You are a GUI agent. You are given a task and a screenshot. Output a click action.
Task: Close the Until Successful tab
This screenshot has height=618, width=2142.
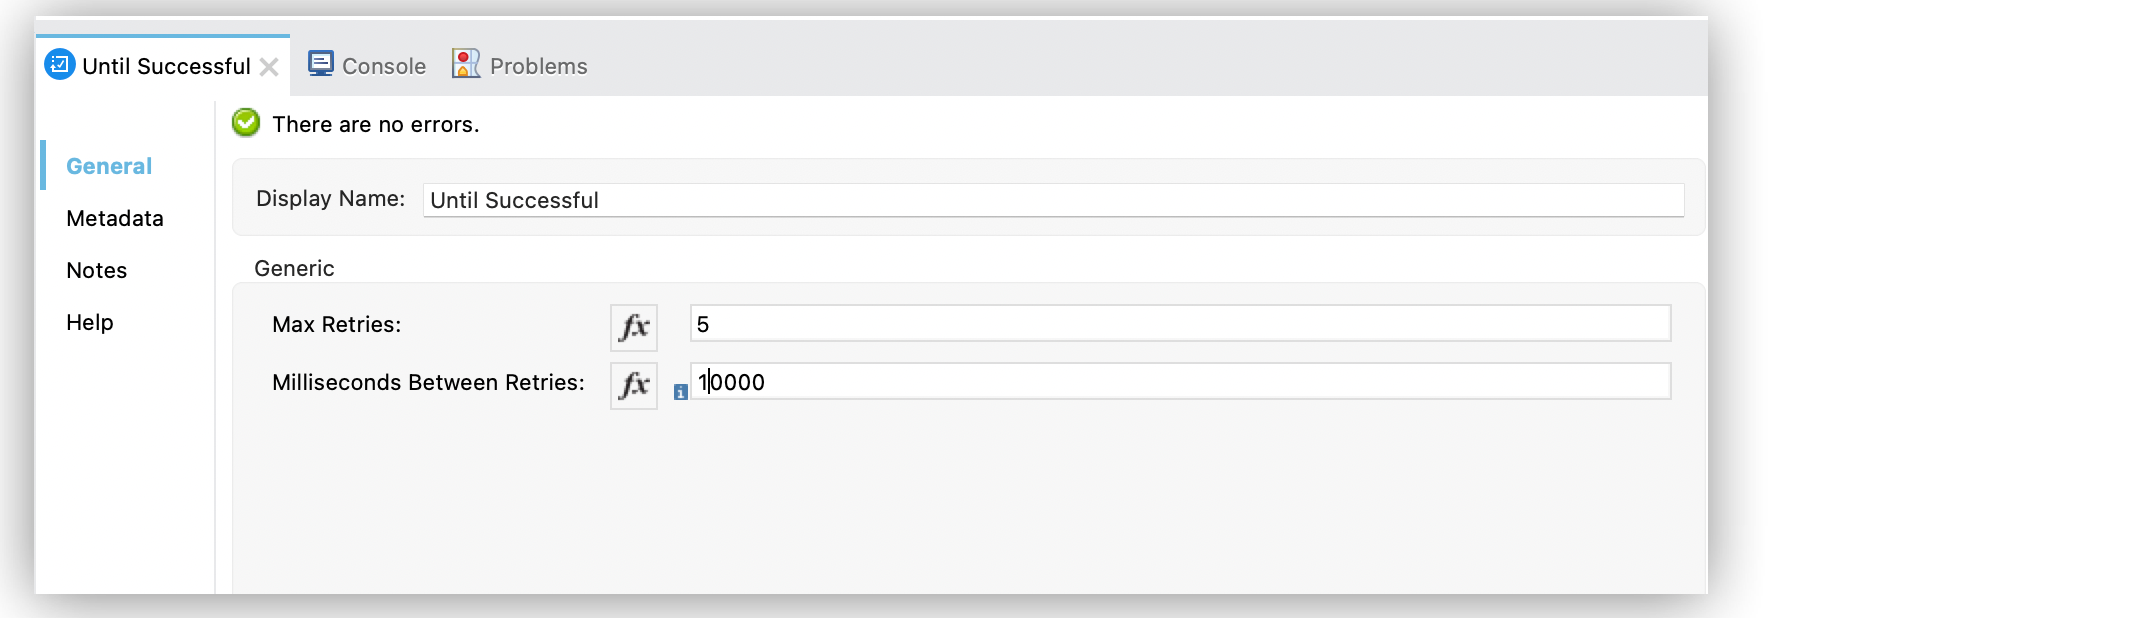(270, 66)
